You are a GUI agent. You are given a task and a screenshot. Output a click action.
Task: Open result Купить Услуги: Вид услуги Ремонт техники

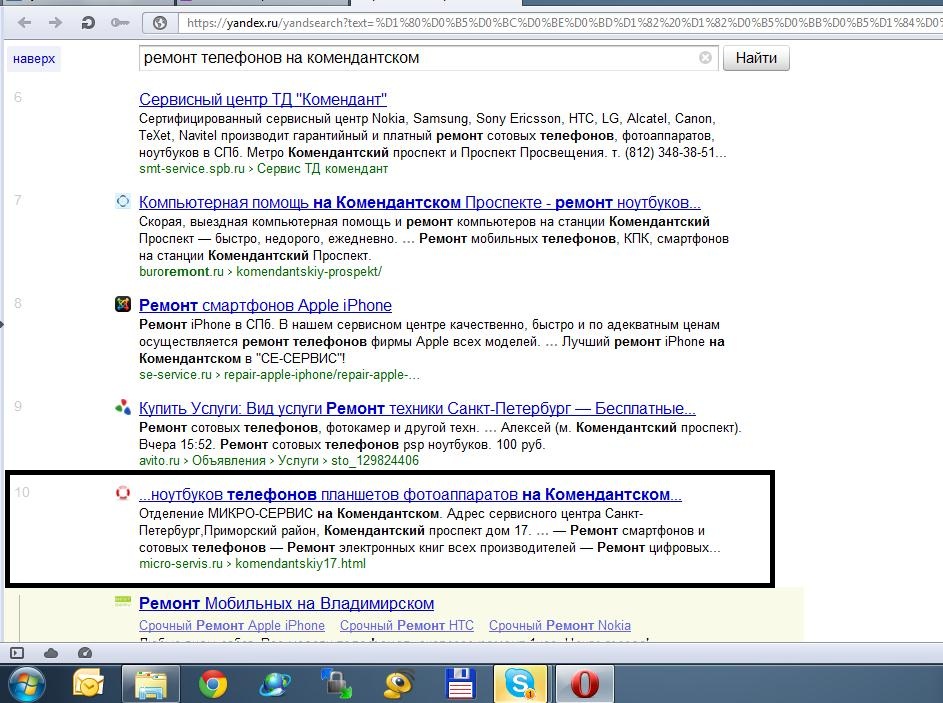pyautogui.click(x=417, y=409)
